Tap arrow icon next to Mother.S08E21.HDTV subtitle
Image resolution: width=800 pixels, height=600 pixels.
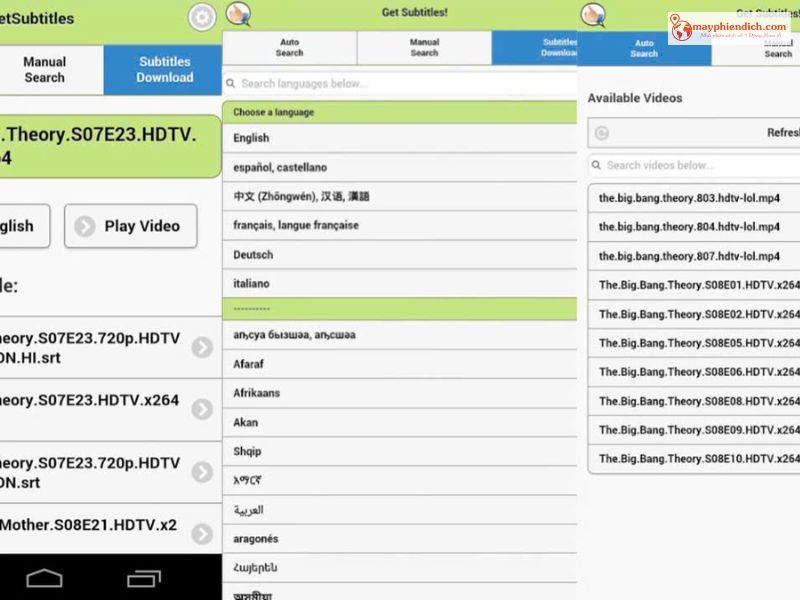coord(202,533)
